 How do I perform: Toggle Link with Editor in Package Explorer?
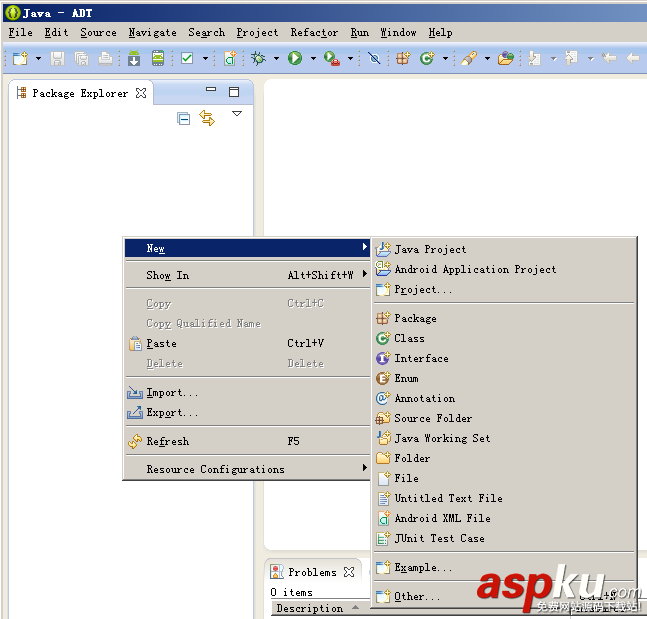[207, 118]
